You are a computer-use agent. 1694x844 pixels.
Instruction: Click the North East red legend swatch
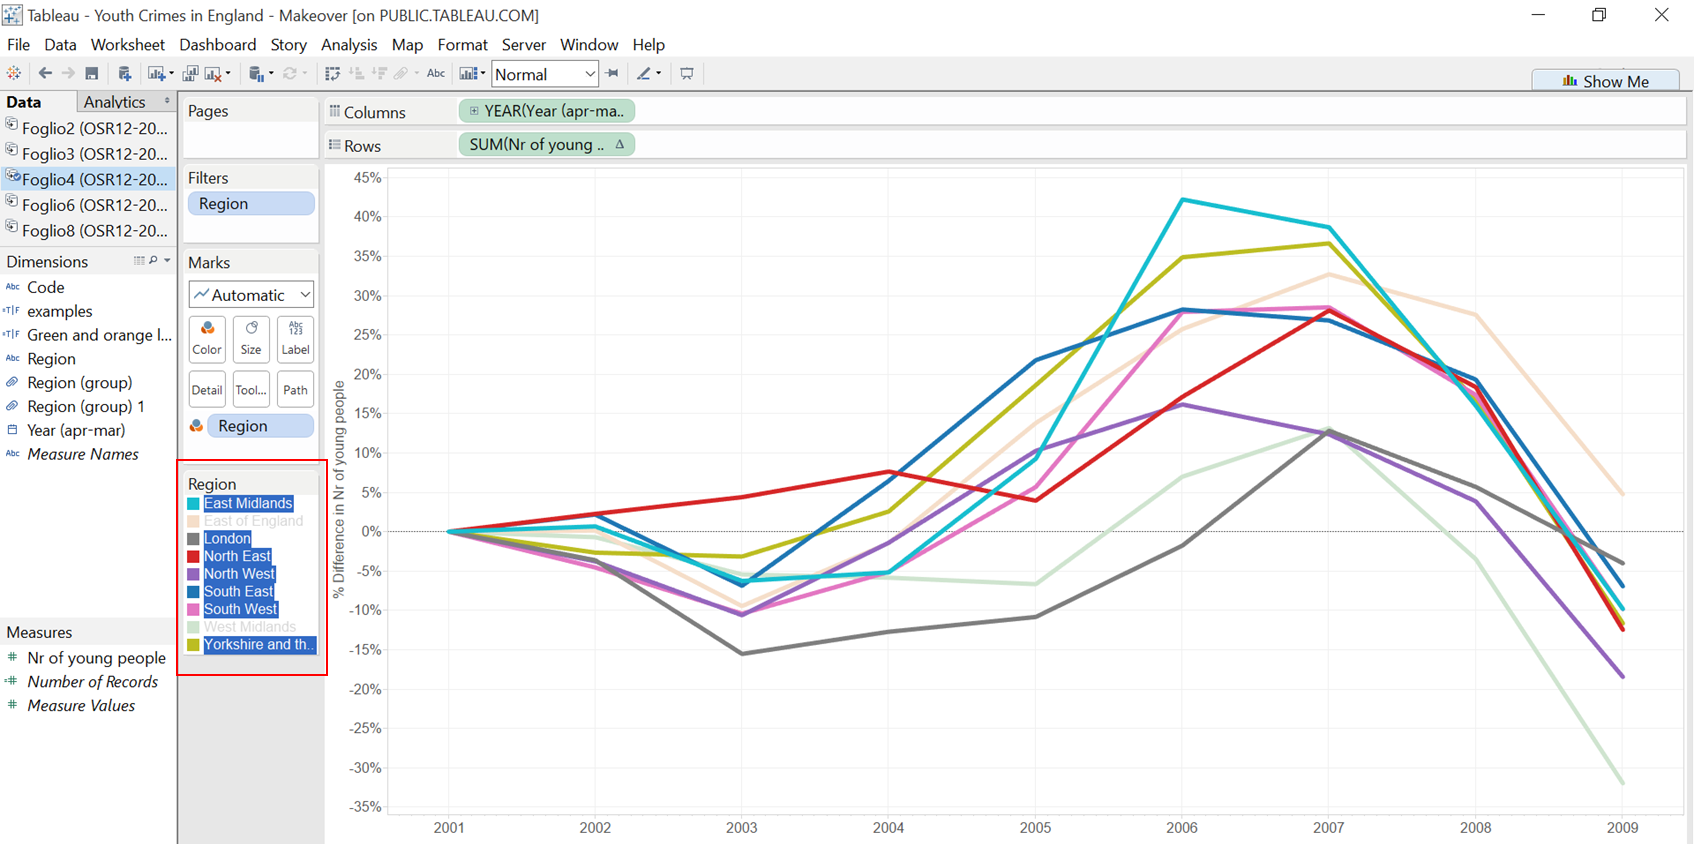[194, 557]
